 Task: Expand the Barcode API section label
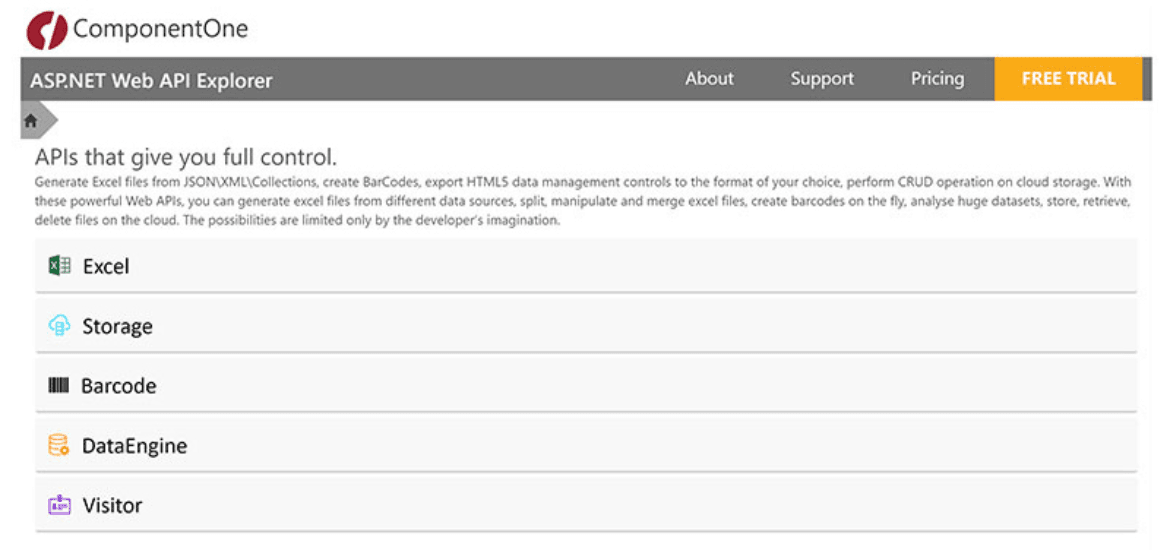pos(119,386)
